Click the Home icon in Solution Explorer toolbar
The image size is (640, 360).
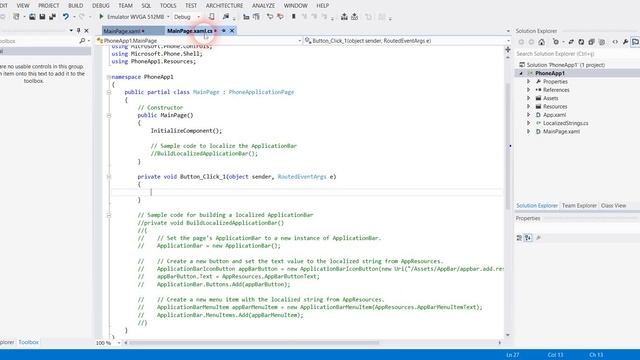pos(541,42)
